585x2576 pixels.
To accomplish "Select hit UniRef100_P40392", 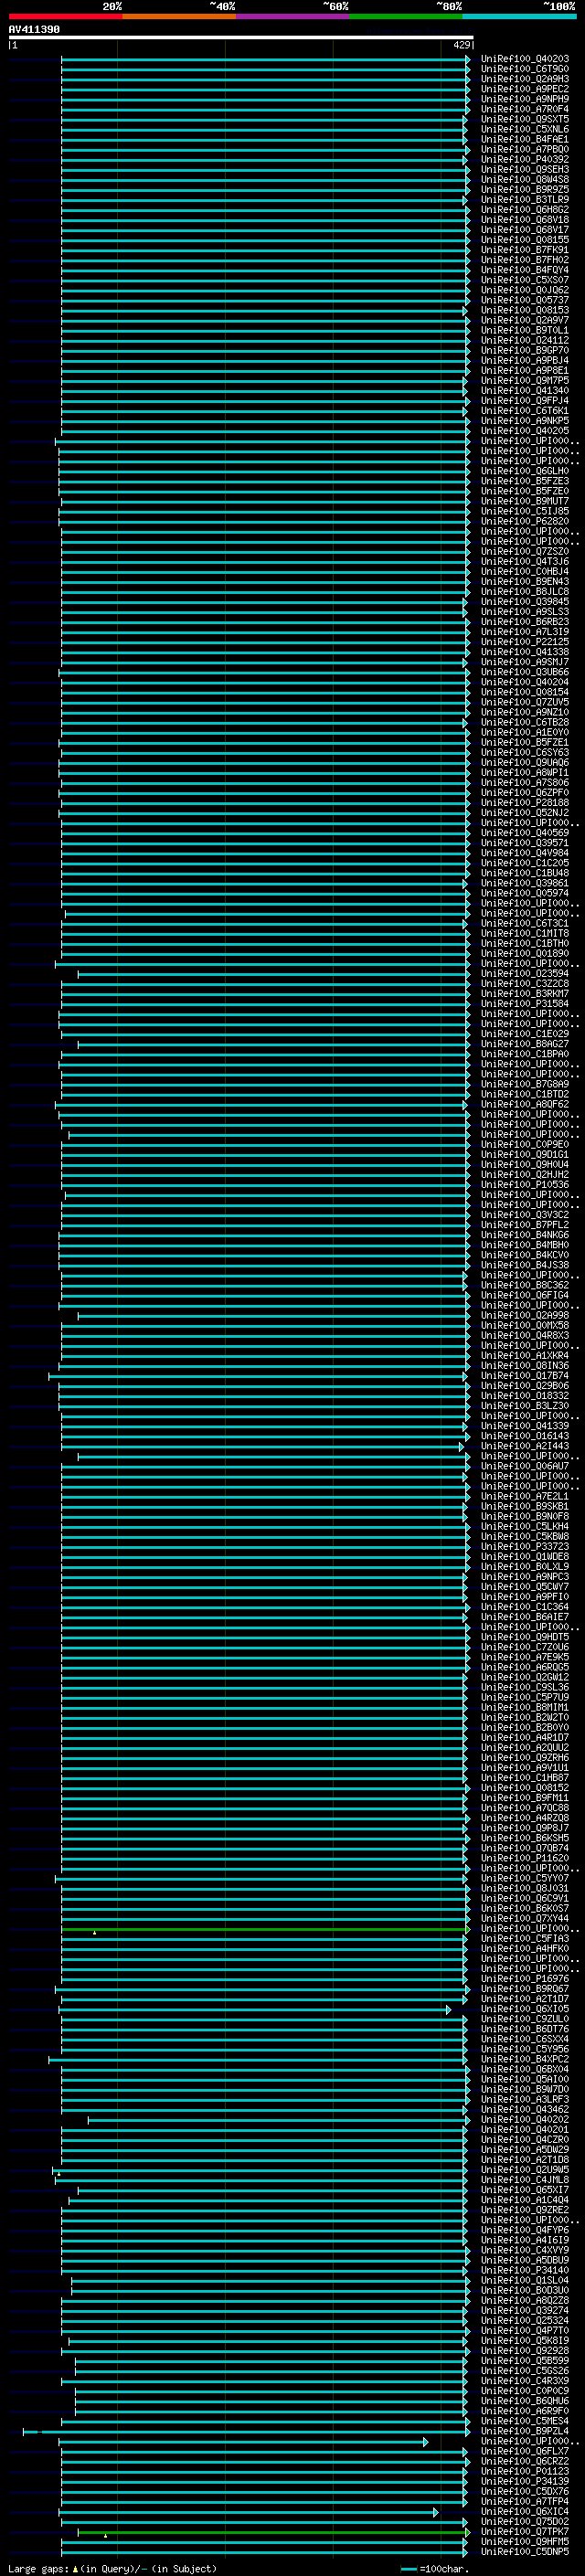I will (x=525, y=159).
